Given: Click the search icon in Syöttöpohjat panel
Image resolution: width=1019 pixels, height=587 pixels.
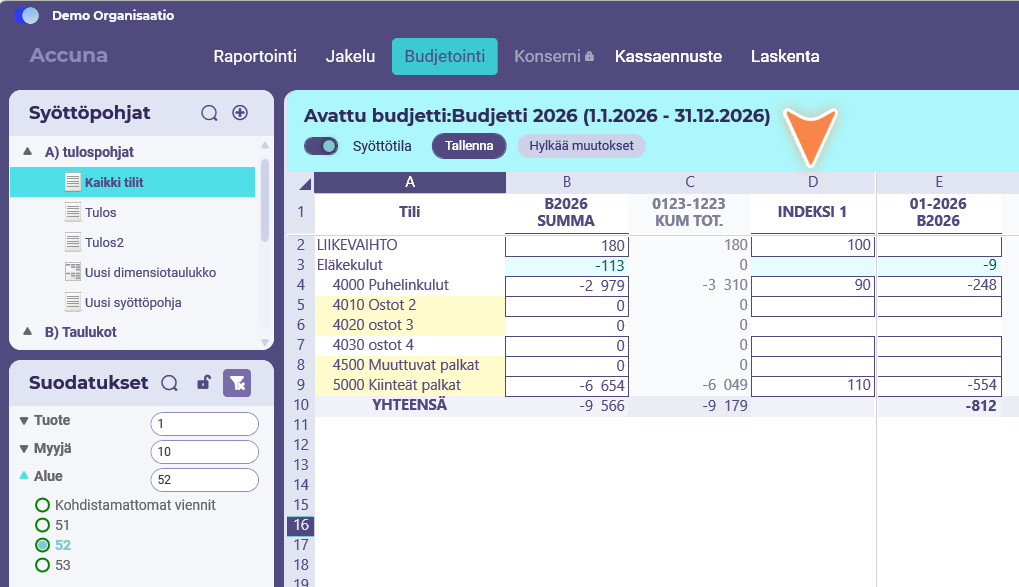Looking at the screenshot, I should pyautogui.click(x=209, y=113).
